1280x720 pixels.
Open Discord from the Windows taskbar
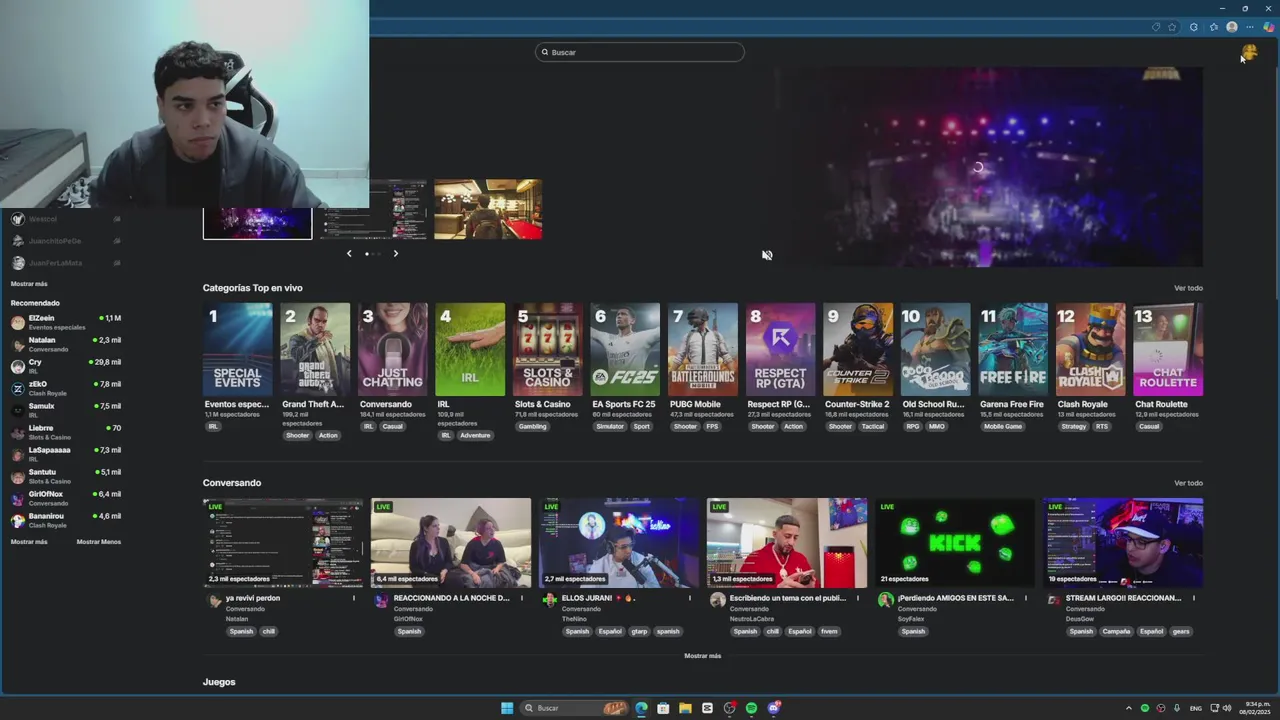coord(774,708)
